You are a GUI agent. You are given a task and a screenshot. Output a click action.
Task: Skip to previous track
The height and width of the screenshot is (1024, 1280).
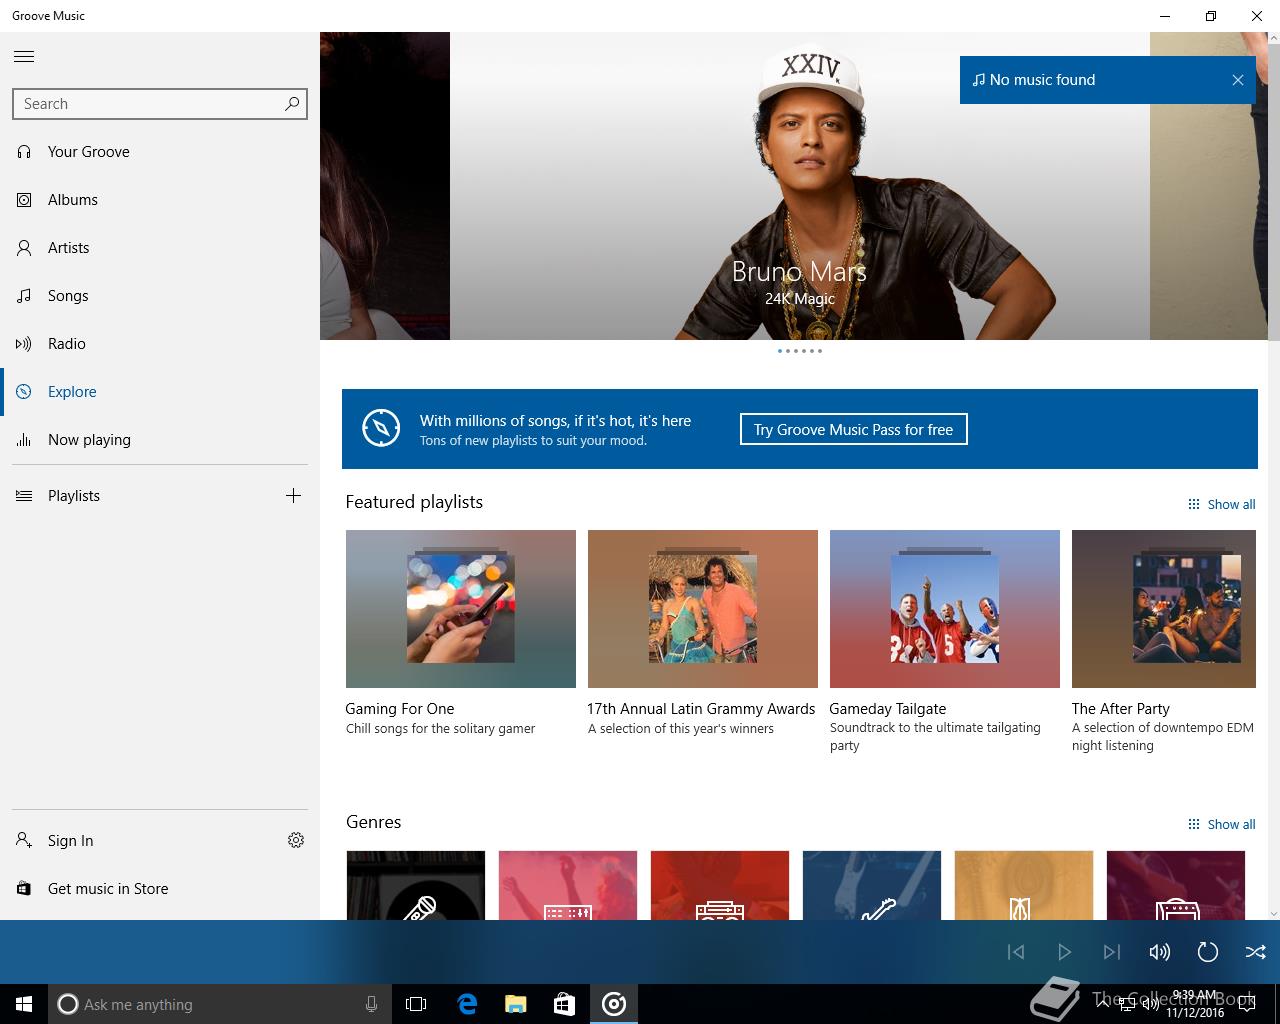1016,952
